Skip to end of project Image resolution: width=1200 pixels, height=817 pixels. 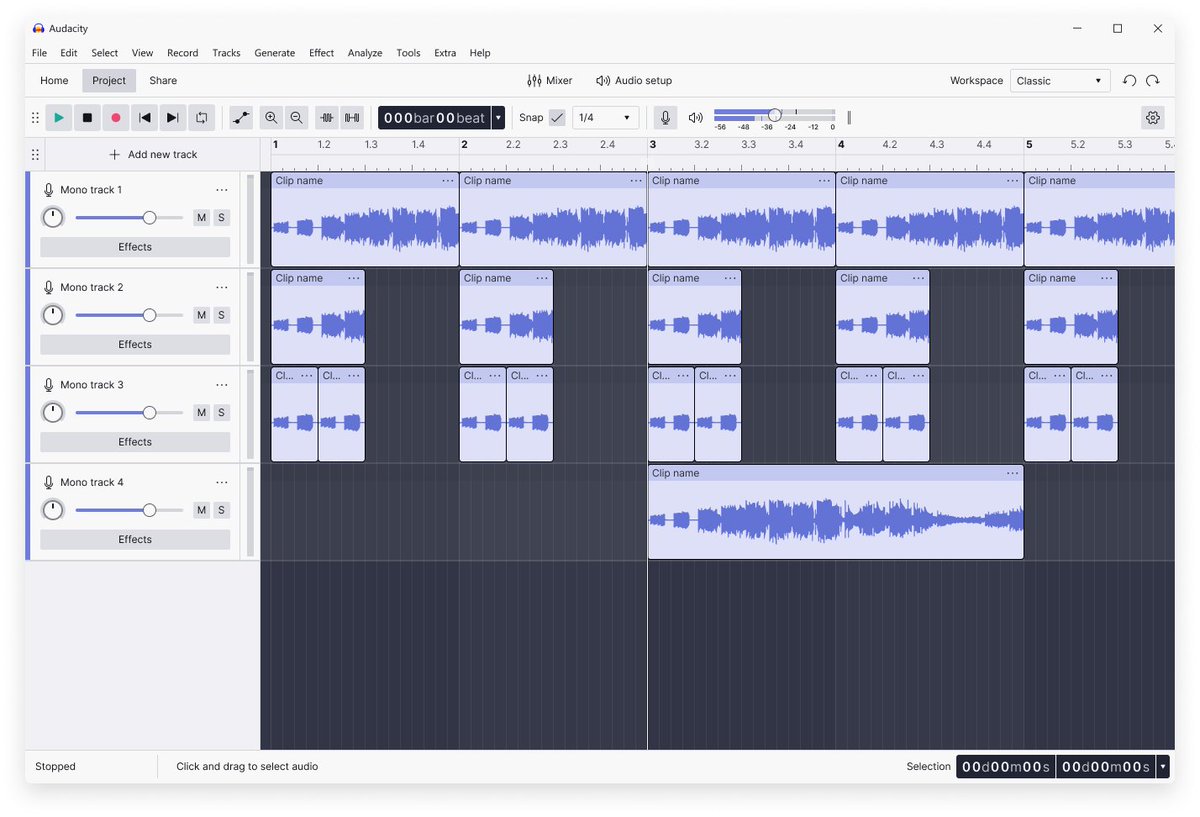(172, 118)
